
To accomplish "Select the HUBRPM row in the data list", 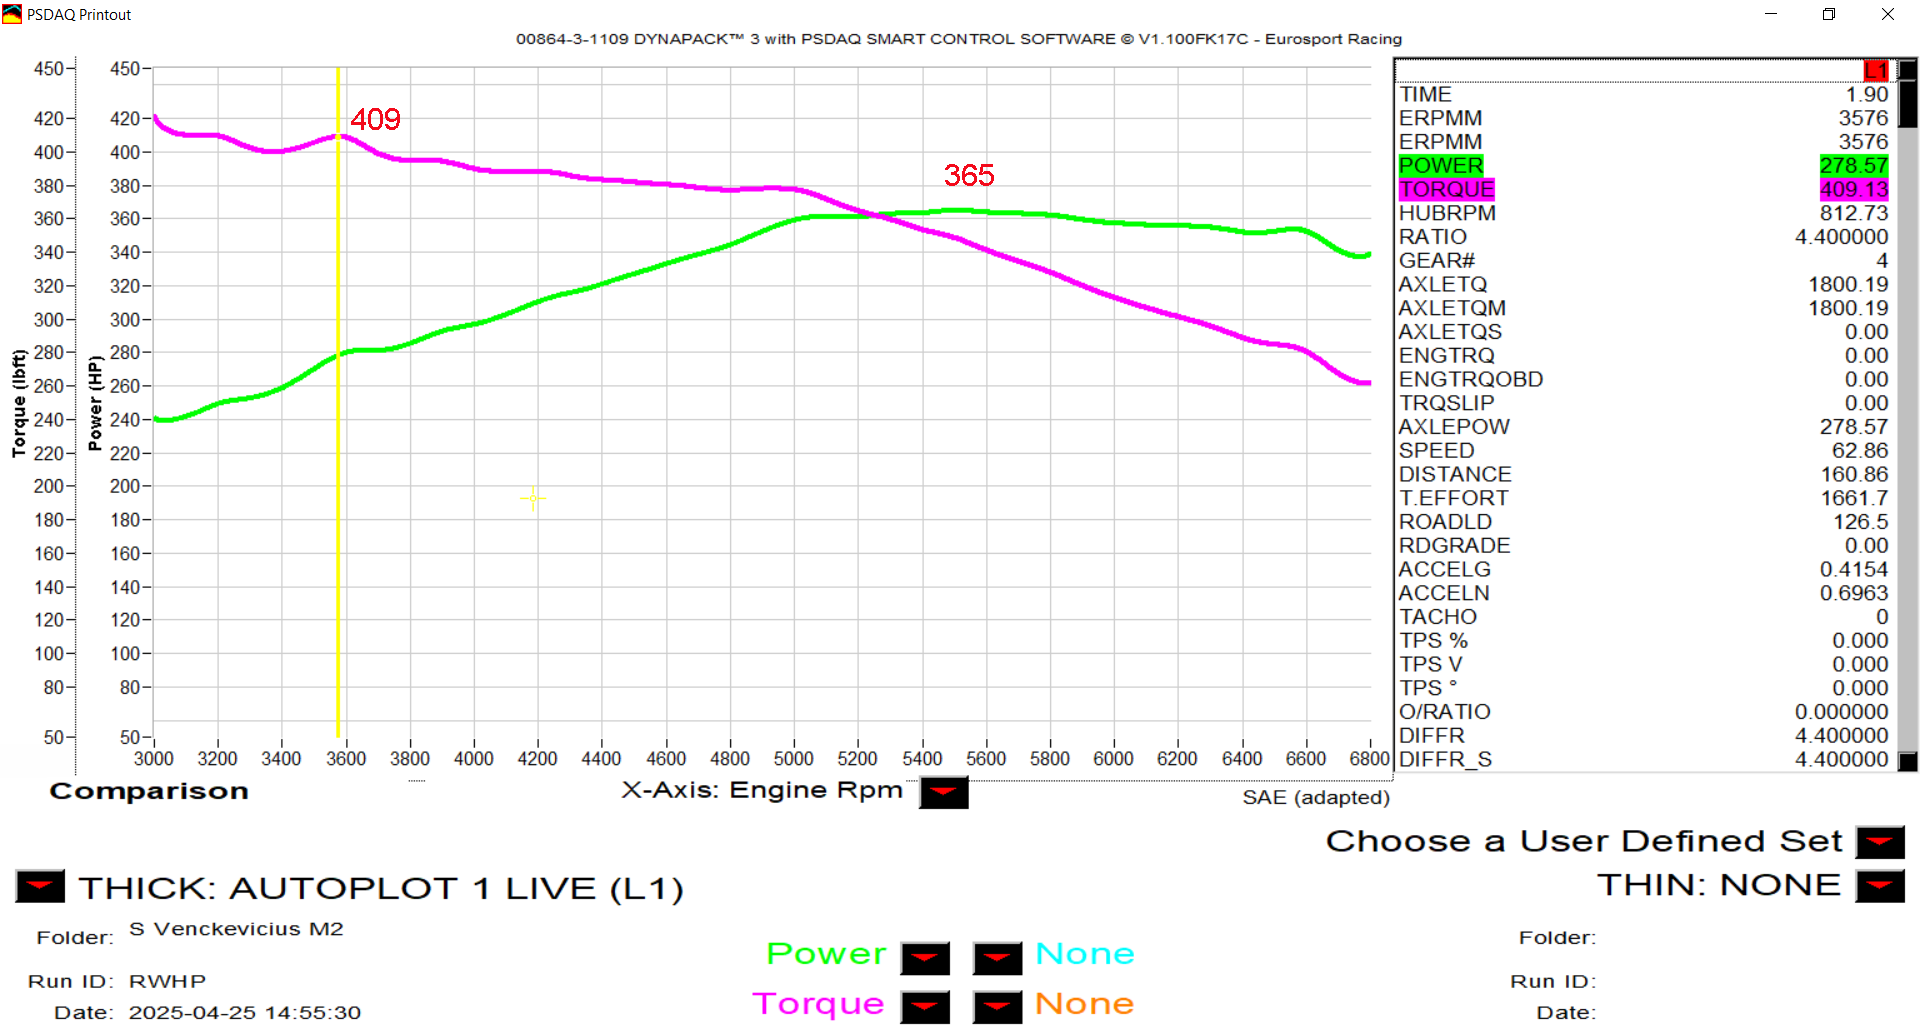I will coord(1644,213).
